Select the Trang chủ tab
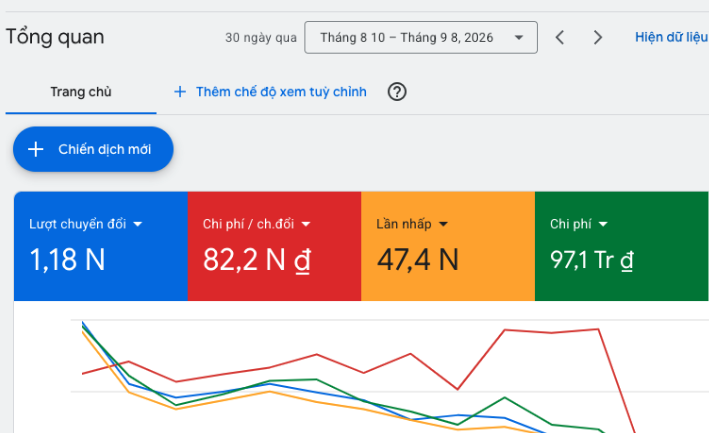Screen dimensions: 709x433 [81, 92]
